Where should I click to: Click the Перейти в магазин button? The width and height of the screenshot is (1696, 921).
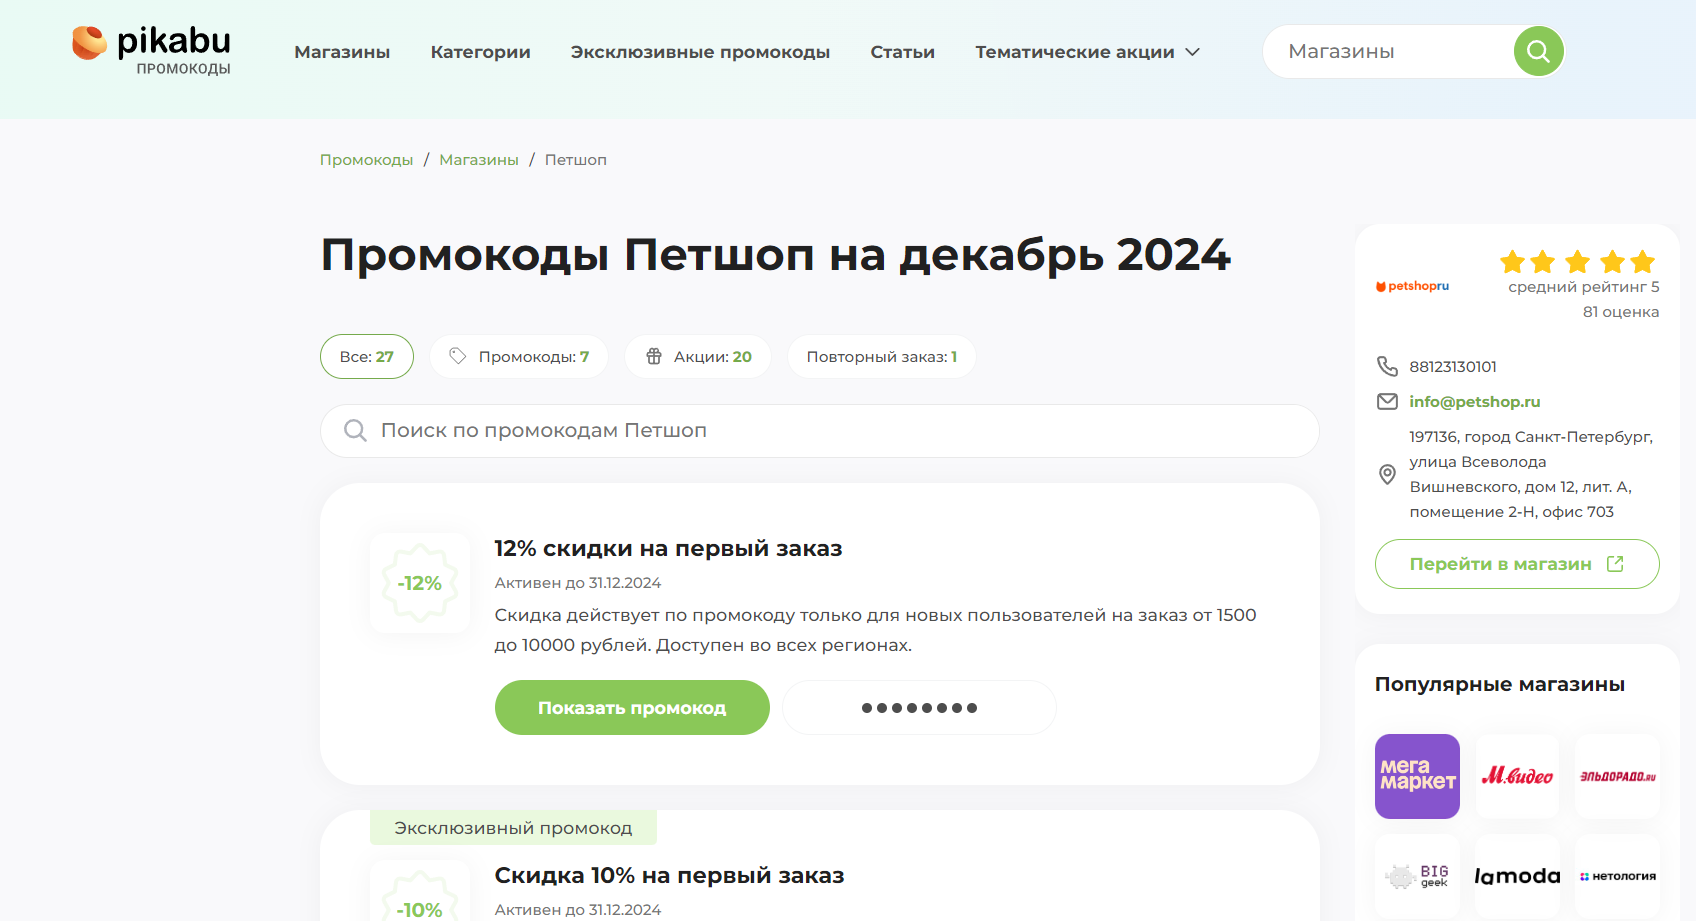(1517, 564)
